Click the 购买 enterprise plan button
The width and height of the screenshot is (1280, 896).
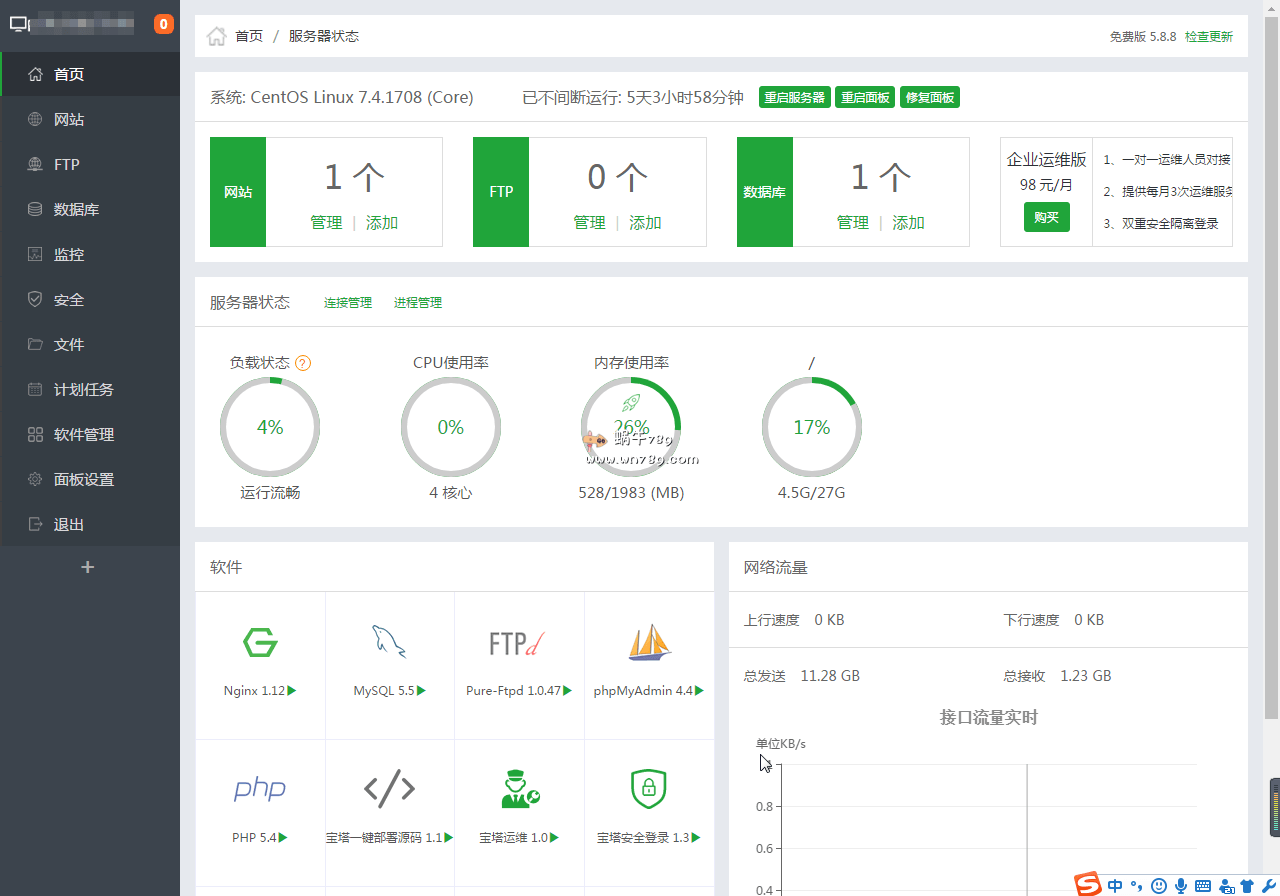1046,217
